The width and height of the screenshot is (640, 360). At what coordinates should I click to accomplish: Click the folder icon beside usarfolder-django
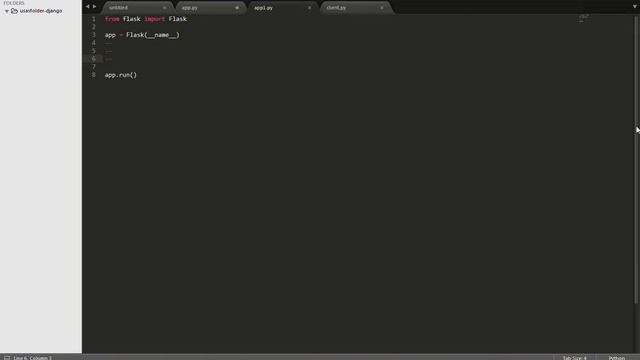(14, 11)
